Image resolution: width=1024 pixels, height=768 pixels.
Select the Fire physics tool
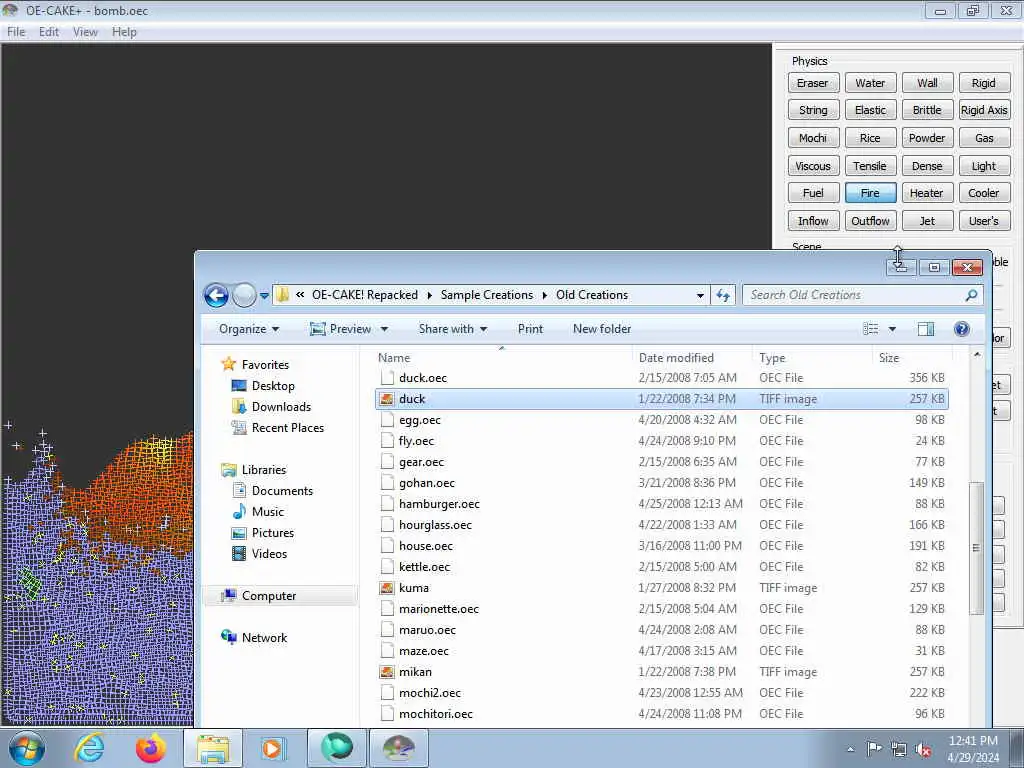click(x=870, y=193)
